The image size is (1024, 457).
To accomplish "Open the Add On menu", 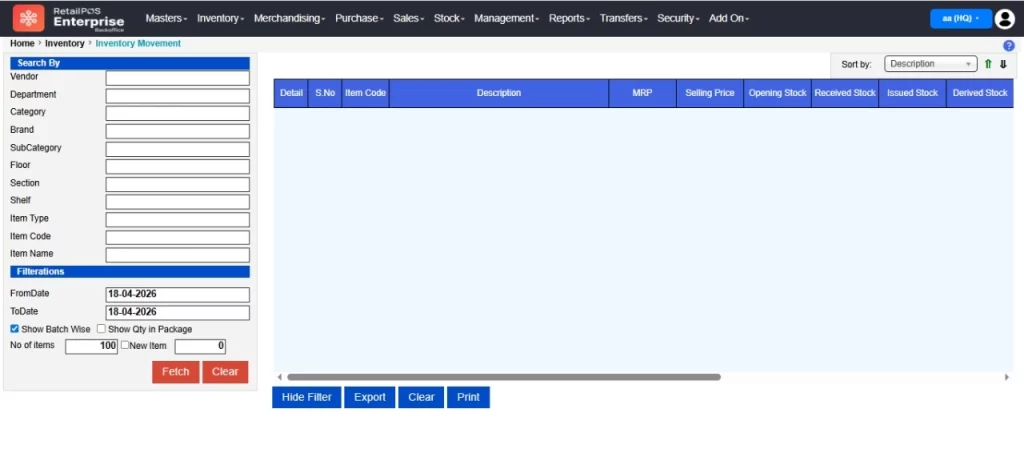I will 729,18.
